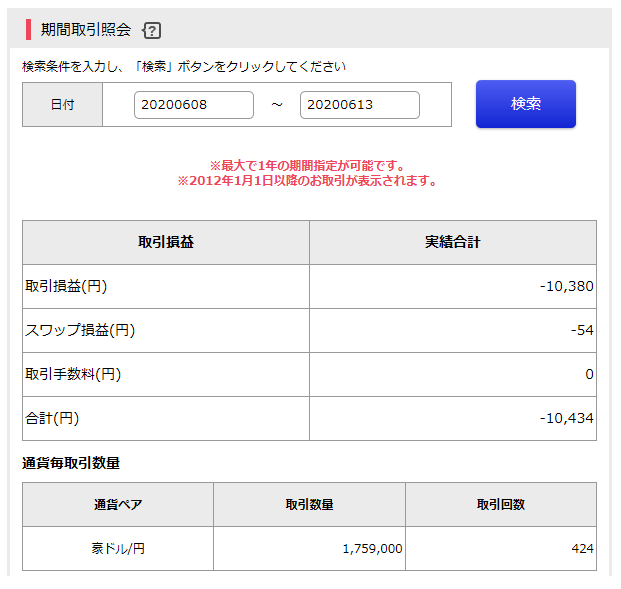Click the 合計(円) row label
Screen dimensions: 621x589
[x=52, y=418]
